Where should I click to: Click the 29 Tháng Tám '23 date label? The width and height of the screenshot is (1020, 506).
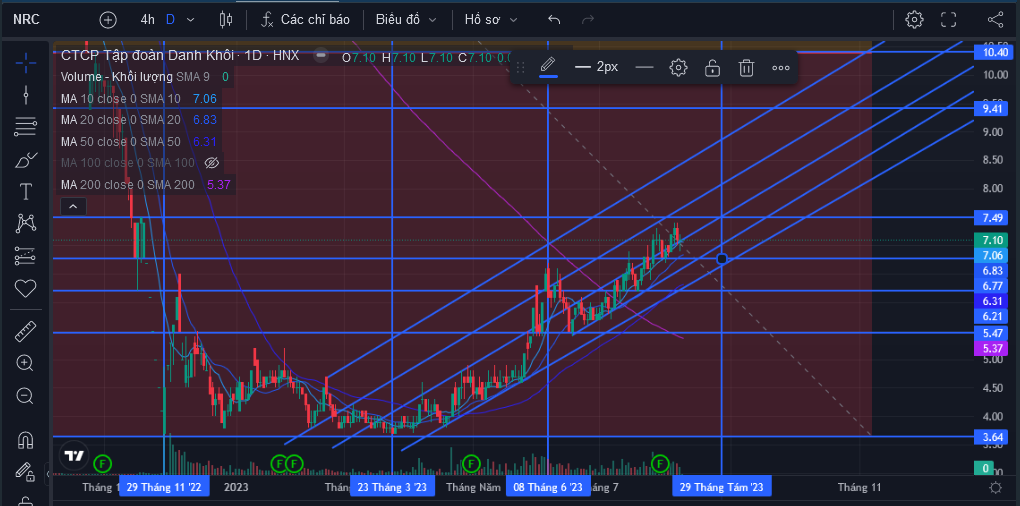point(721,487)
